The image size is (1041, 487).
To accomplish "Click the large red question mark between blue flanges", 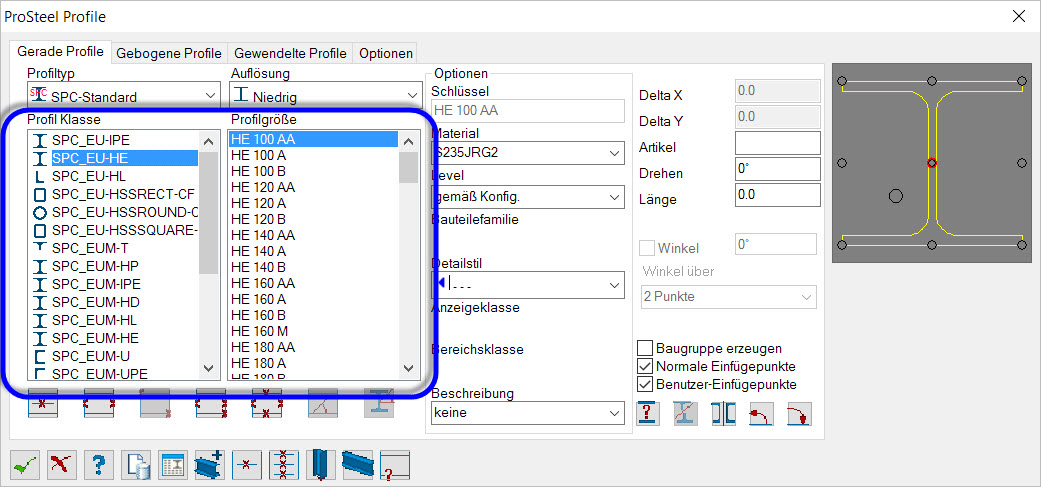I will (x=649, y=413).
